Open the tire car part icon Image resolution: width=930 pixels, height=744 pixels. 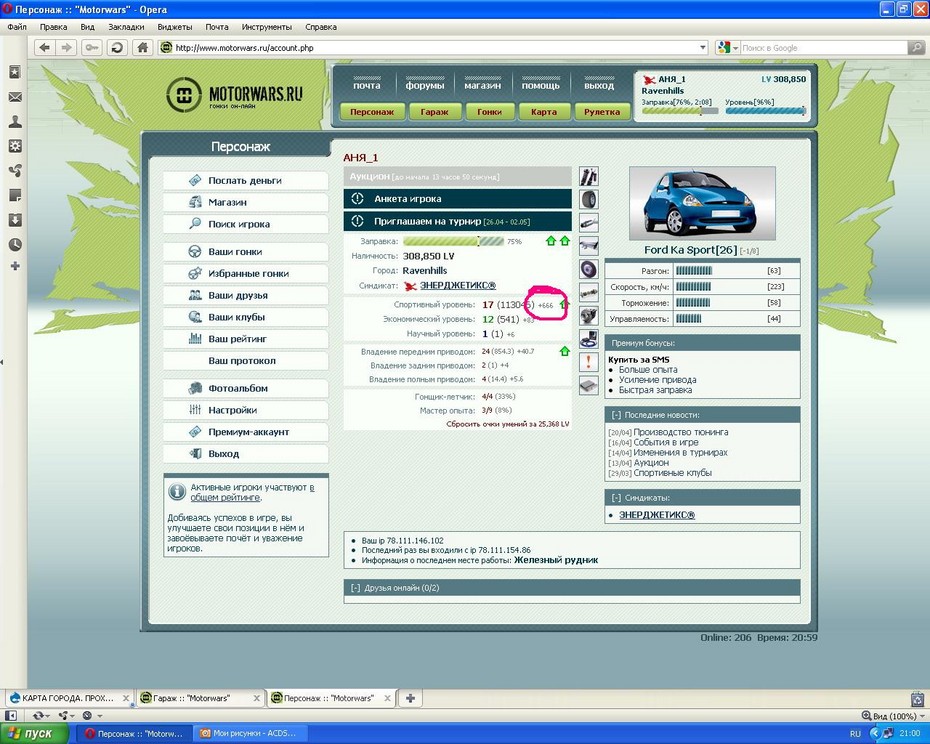point(588,199)
